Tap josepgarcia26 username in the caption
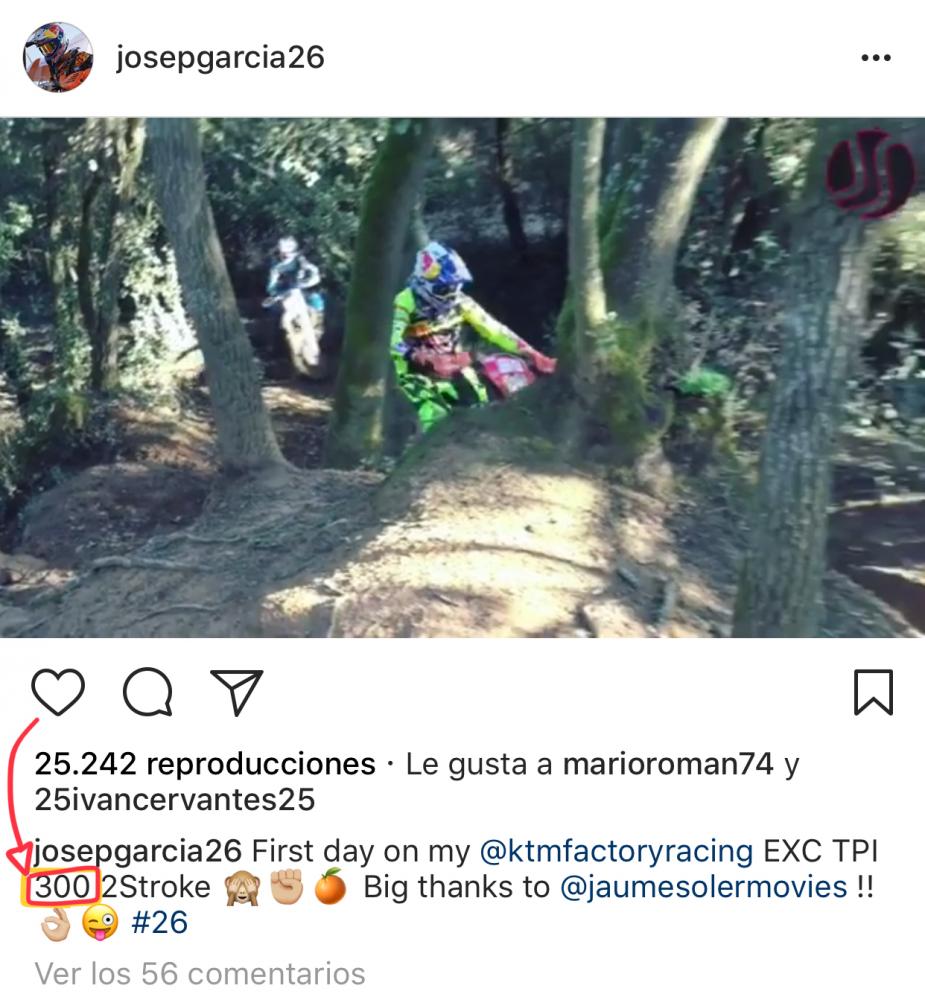 tap(138, 851)
